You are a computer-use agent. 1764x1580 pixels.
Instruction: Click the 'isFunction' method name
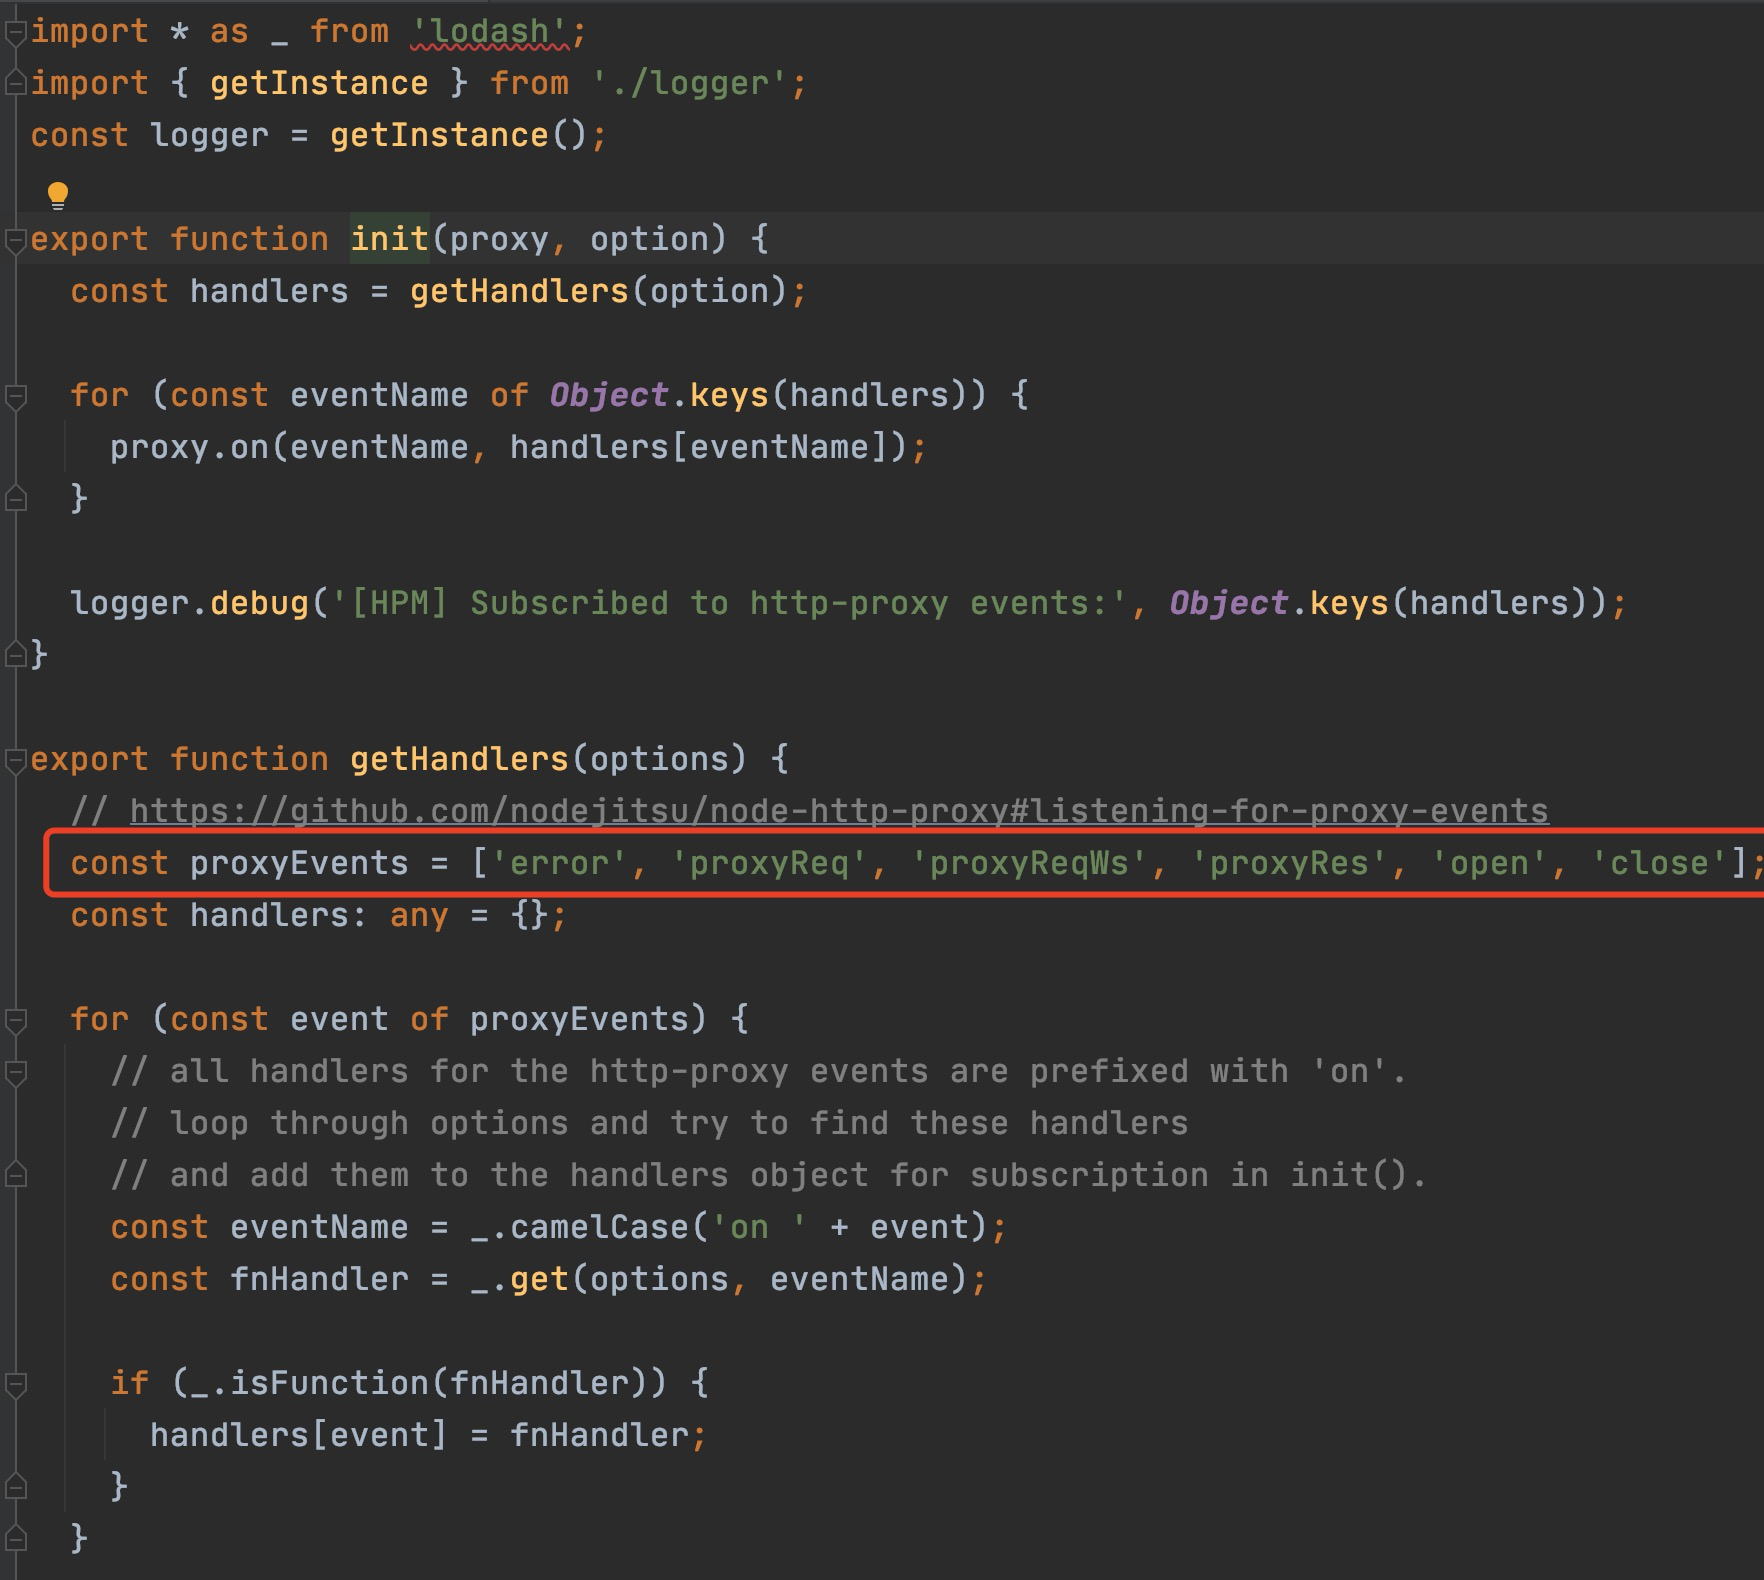[329, 1384]
